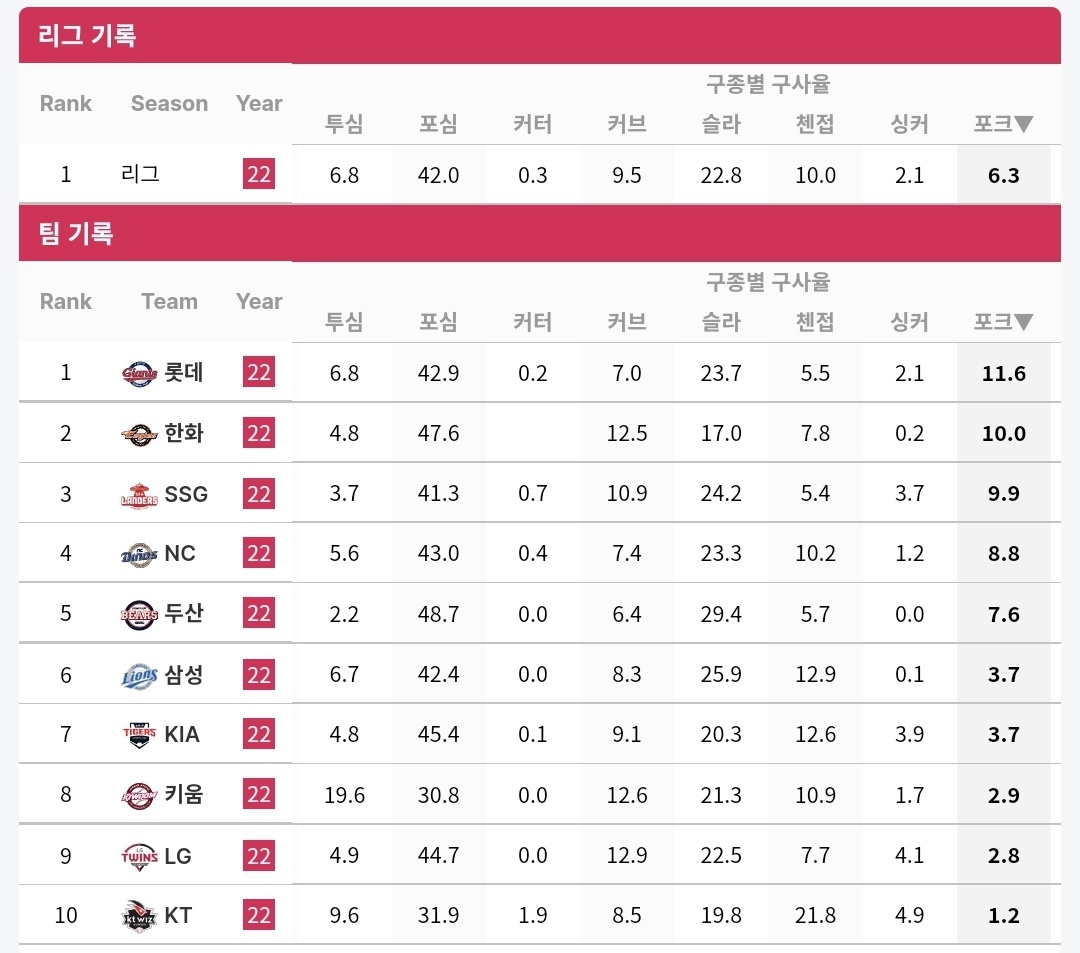Sort team table by 슬라 header
The height and width of the screenshot is (953, 1080).
click(x=721, y=322)
